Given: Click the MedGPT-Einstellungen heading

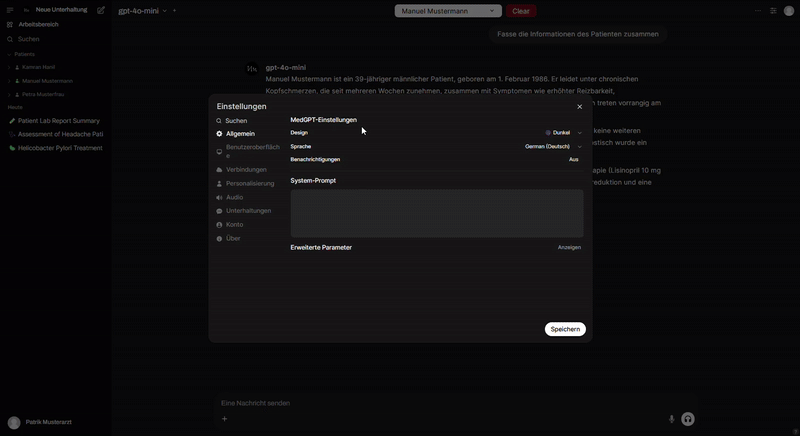Looking at the screenshot, I should click(323, 120).
